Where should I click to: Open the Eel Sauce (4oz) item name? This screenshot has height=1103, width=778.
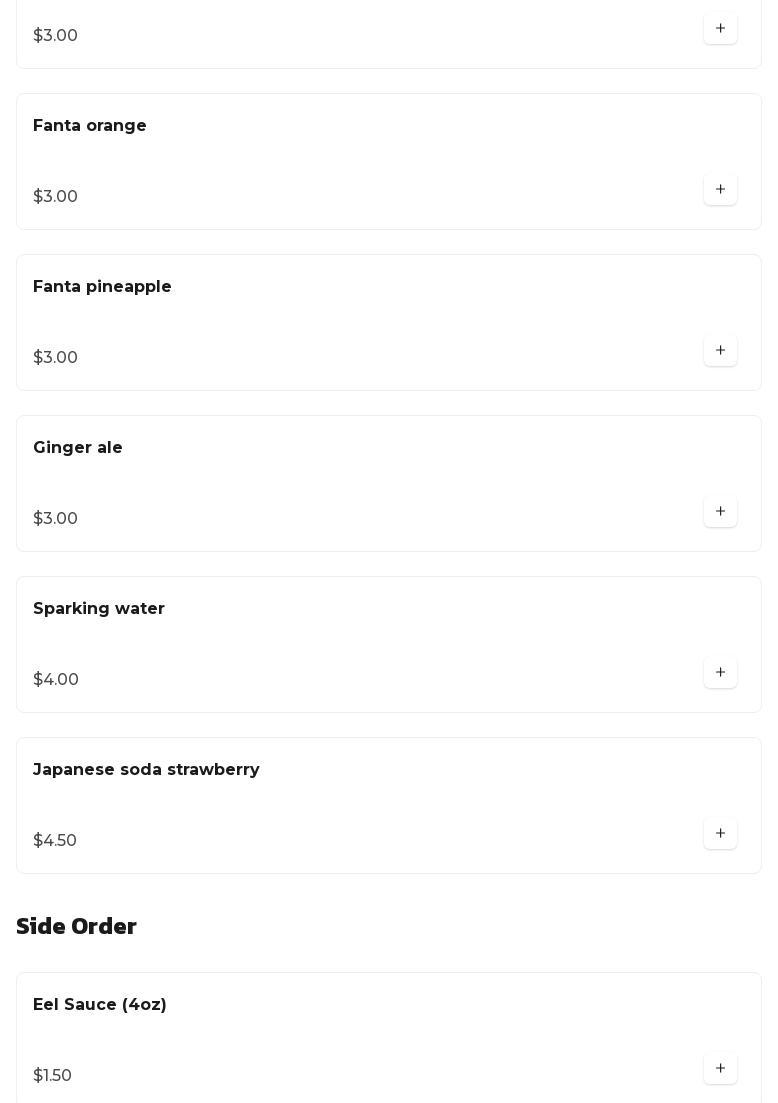(100, 1005)
